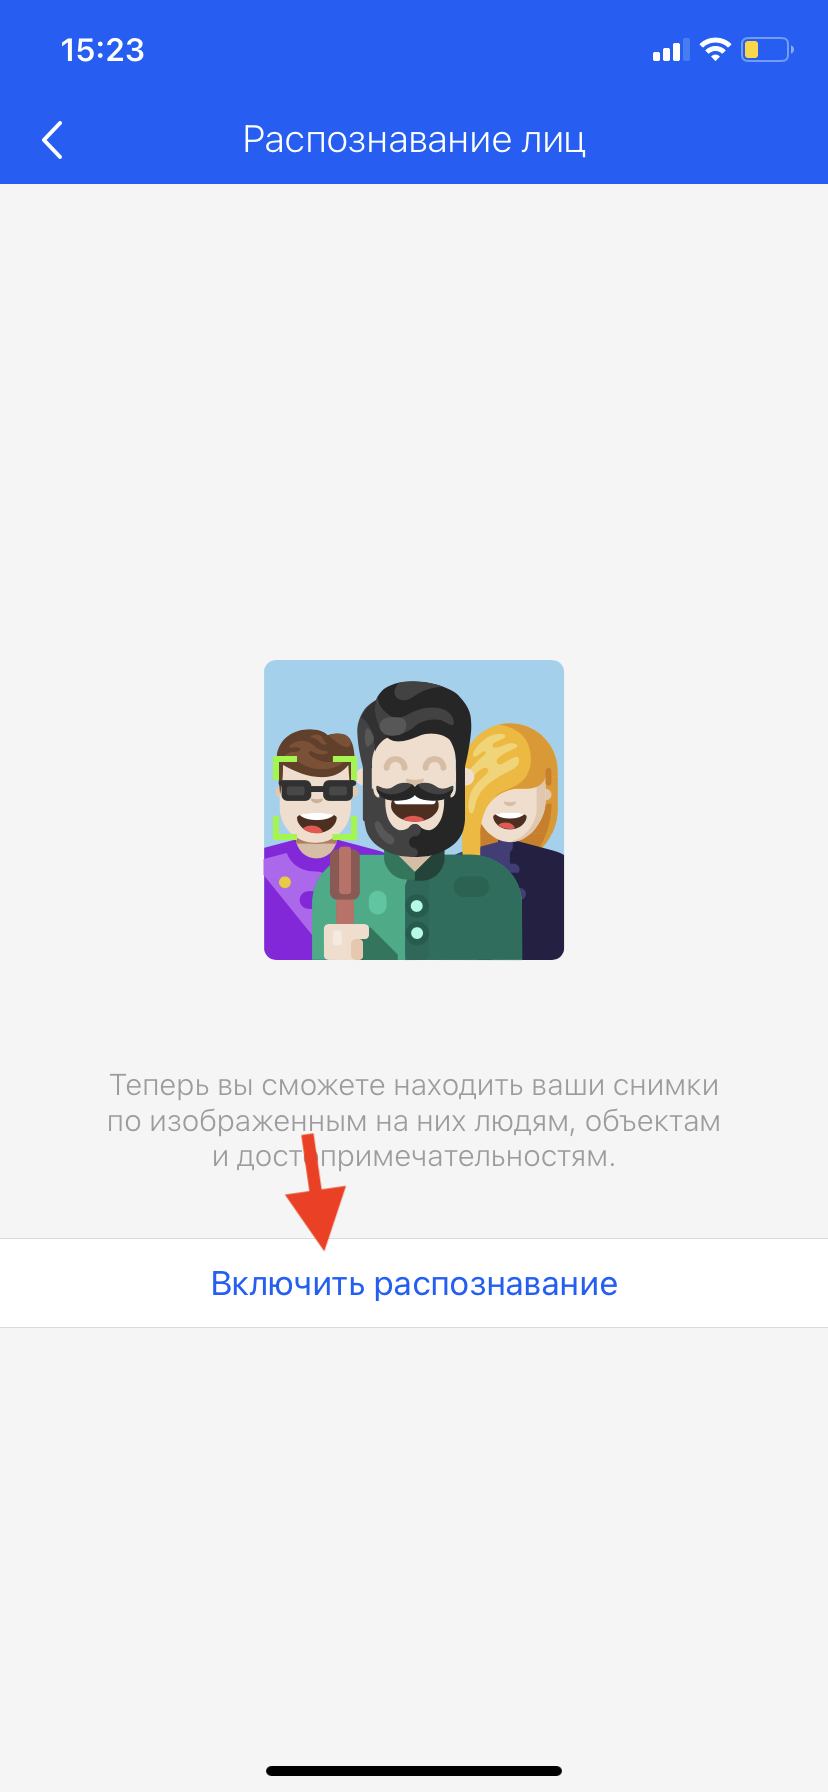Tap the battery indicator icon
Viewport: 828px width, 1792px height.
pyautogui.click(x=767, y=49)
